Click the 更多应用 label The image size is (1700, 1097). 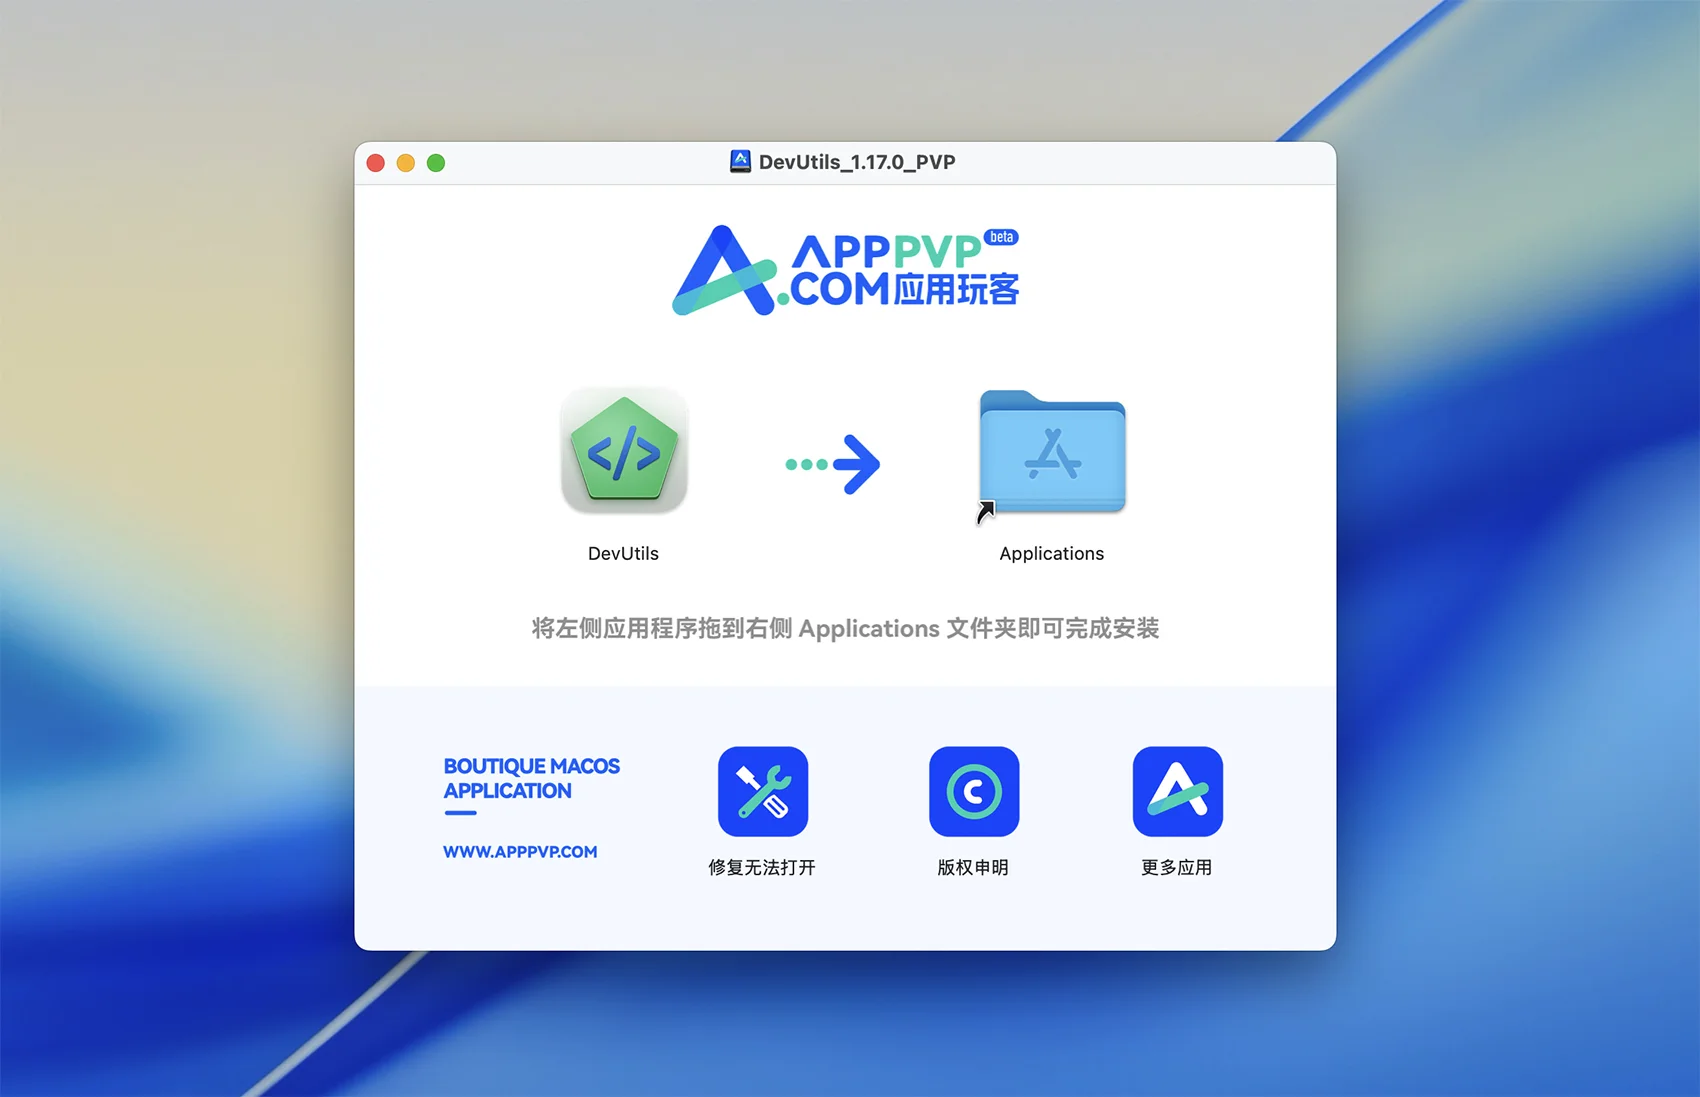(1177, 867)
